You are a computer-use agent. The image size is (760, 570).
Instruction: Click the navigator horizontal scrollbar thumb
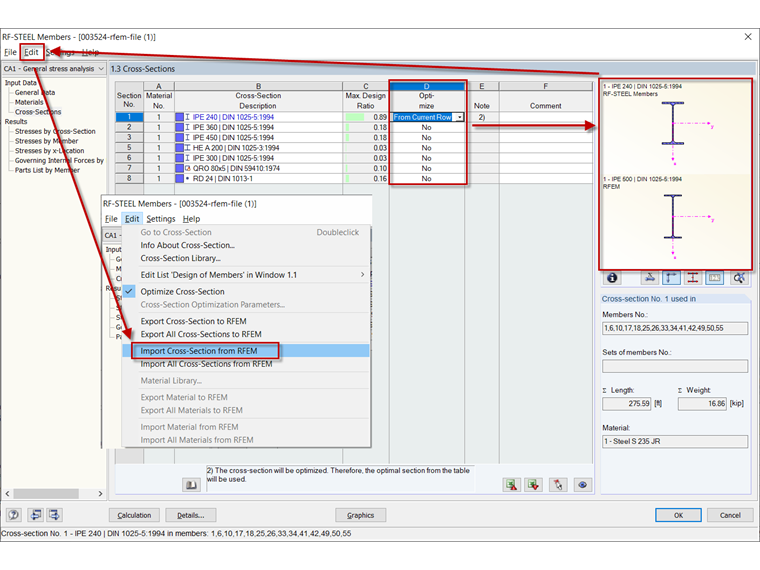pos(46,493)
